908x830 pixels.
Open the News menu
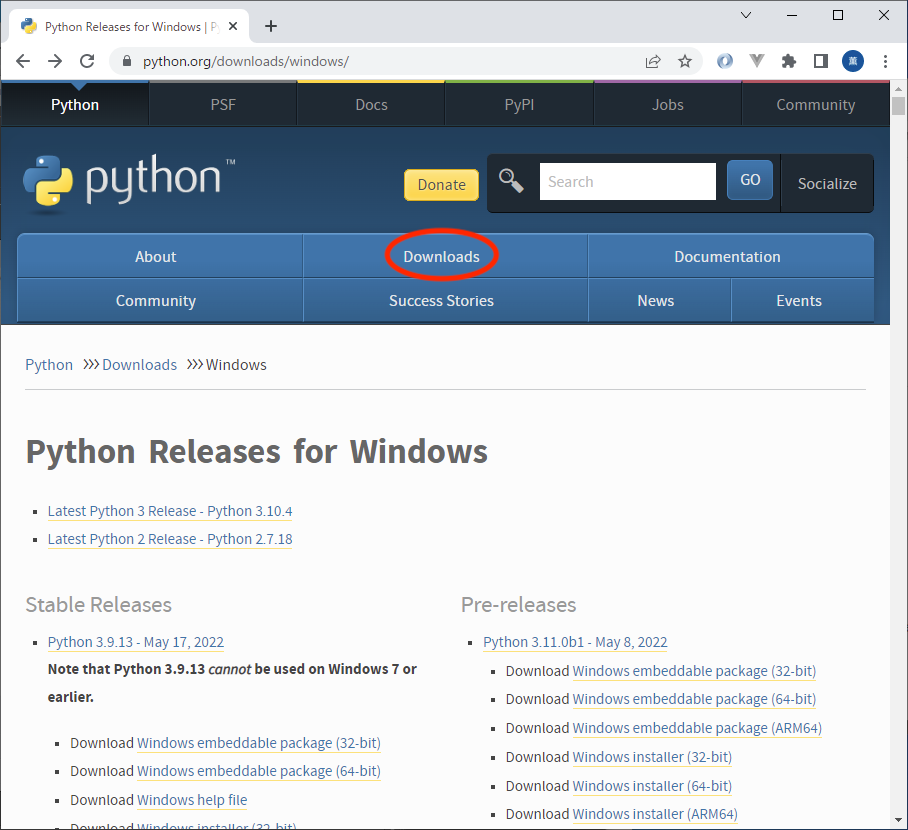point(660,301)
